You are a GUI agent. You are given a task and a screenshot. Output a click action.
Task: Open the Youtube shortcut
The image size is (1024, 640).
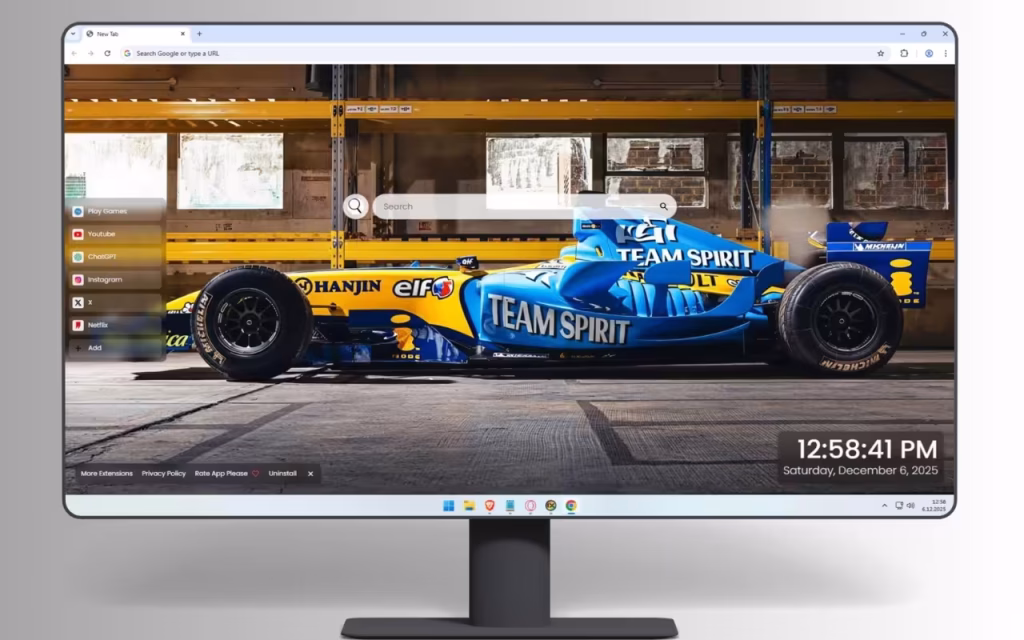115,234
